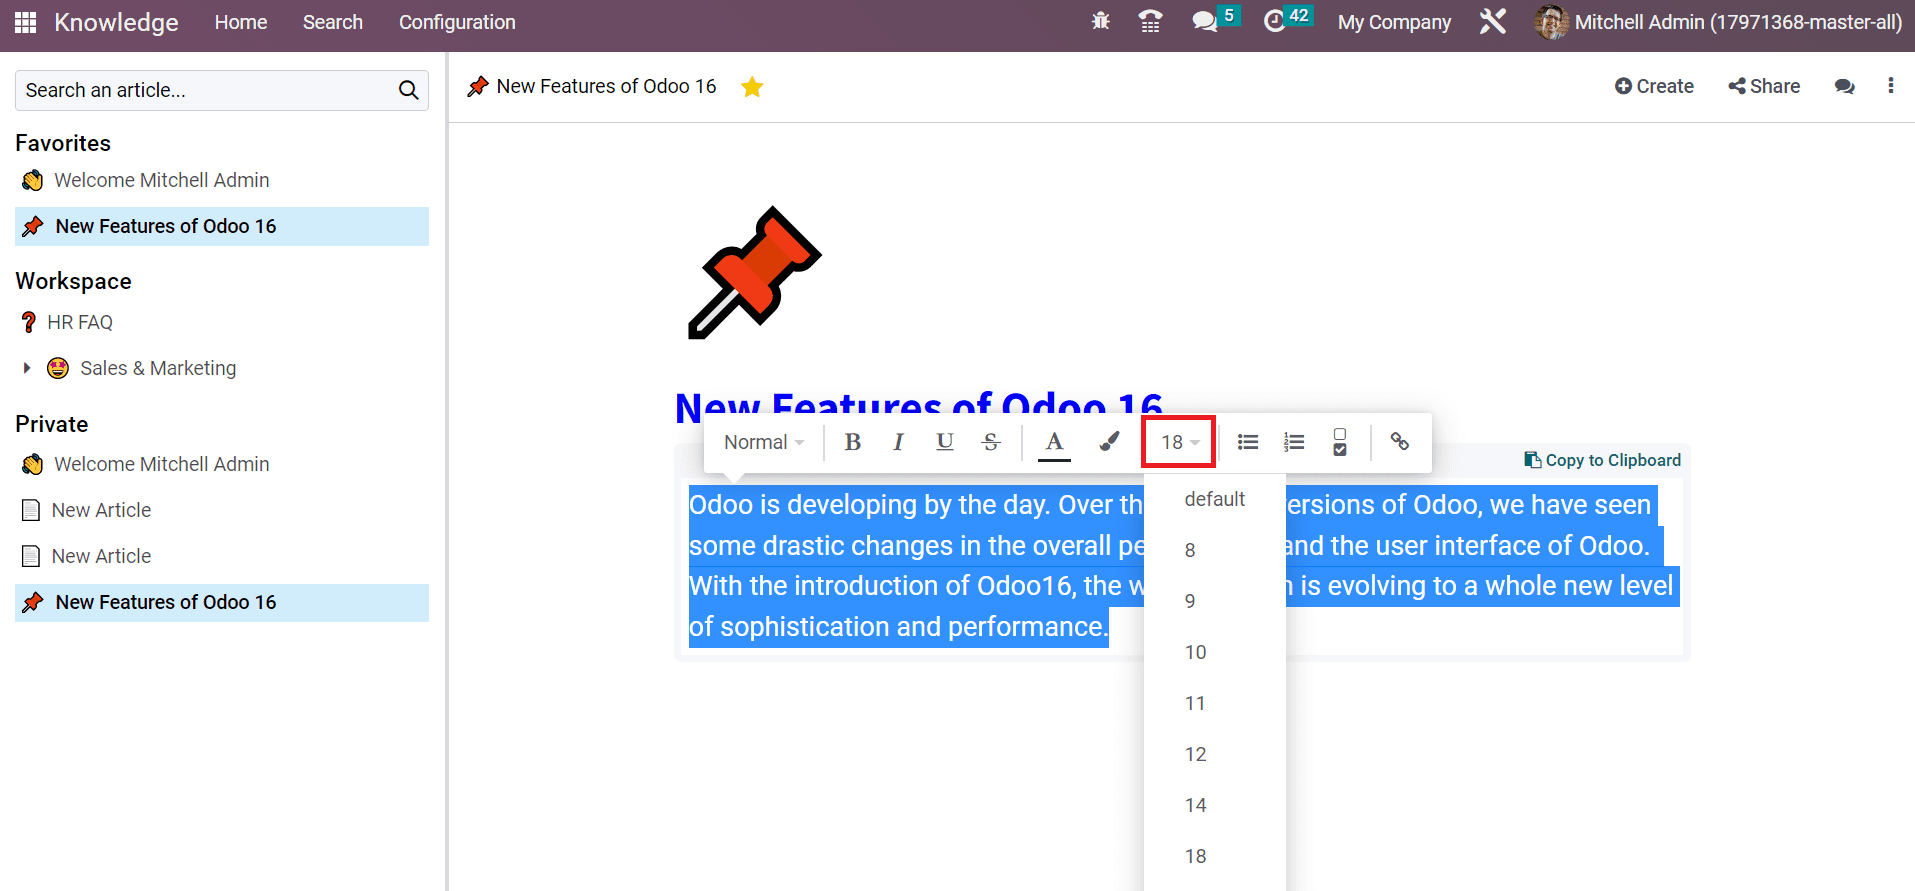Toggle favorite star on article title

click(752, 87)
